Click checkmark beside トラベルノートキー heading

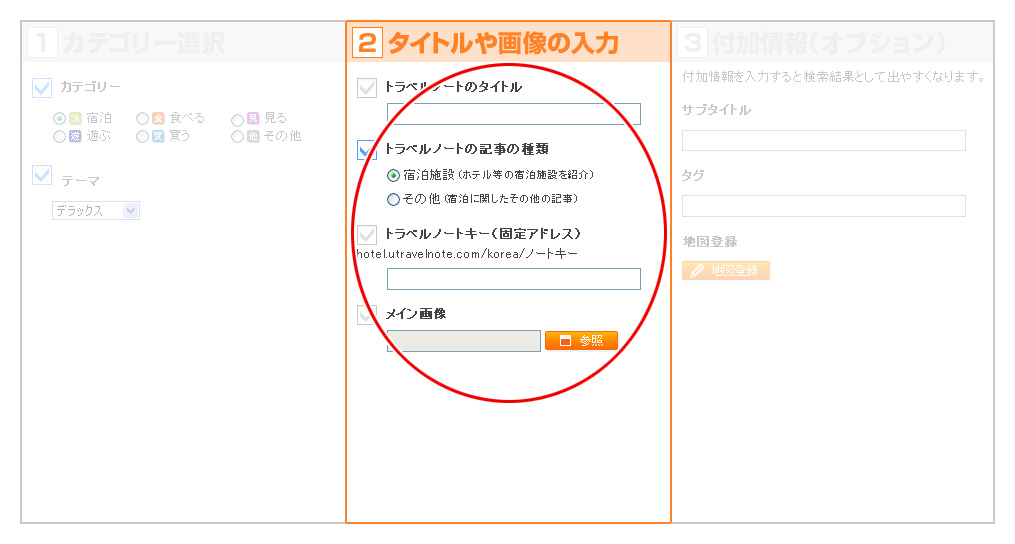[x=367, y=234]
